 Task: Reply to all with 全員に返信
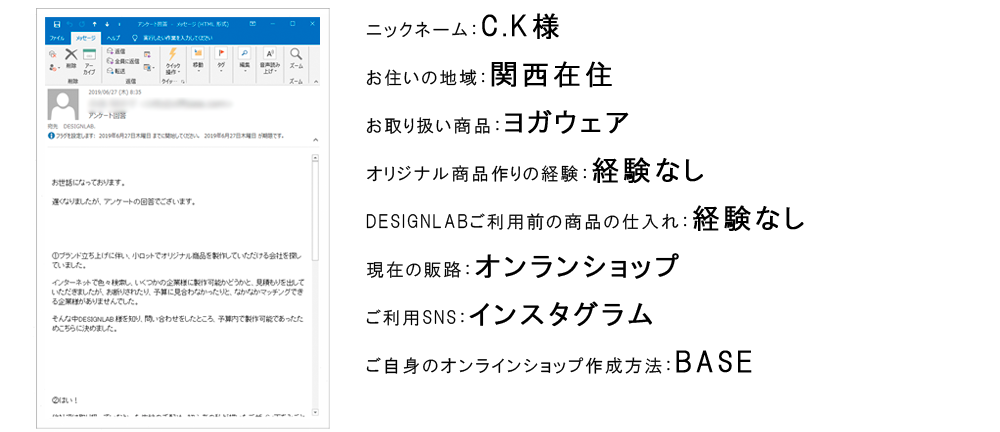(x=121, y=61)
